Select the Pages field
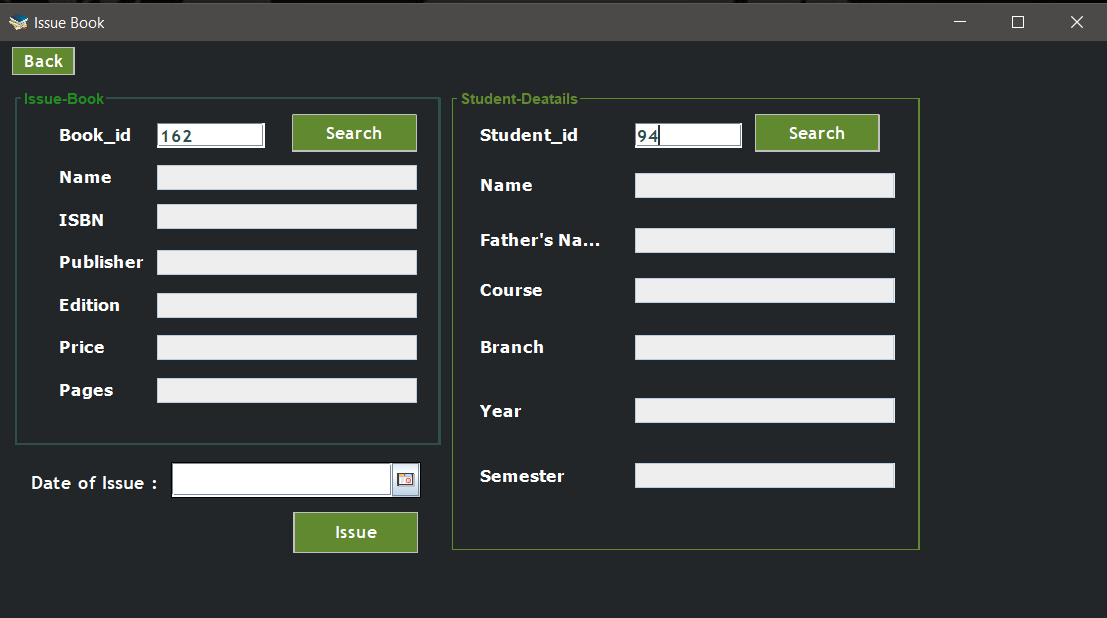1107x618 pixels. pyautogui.click(x=287, y=391)
